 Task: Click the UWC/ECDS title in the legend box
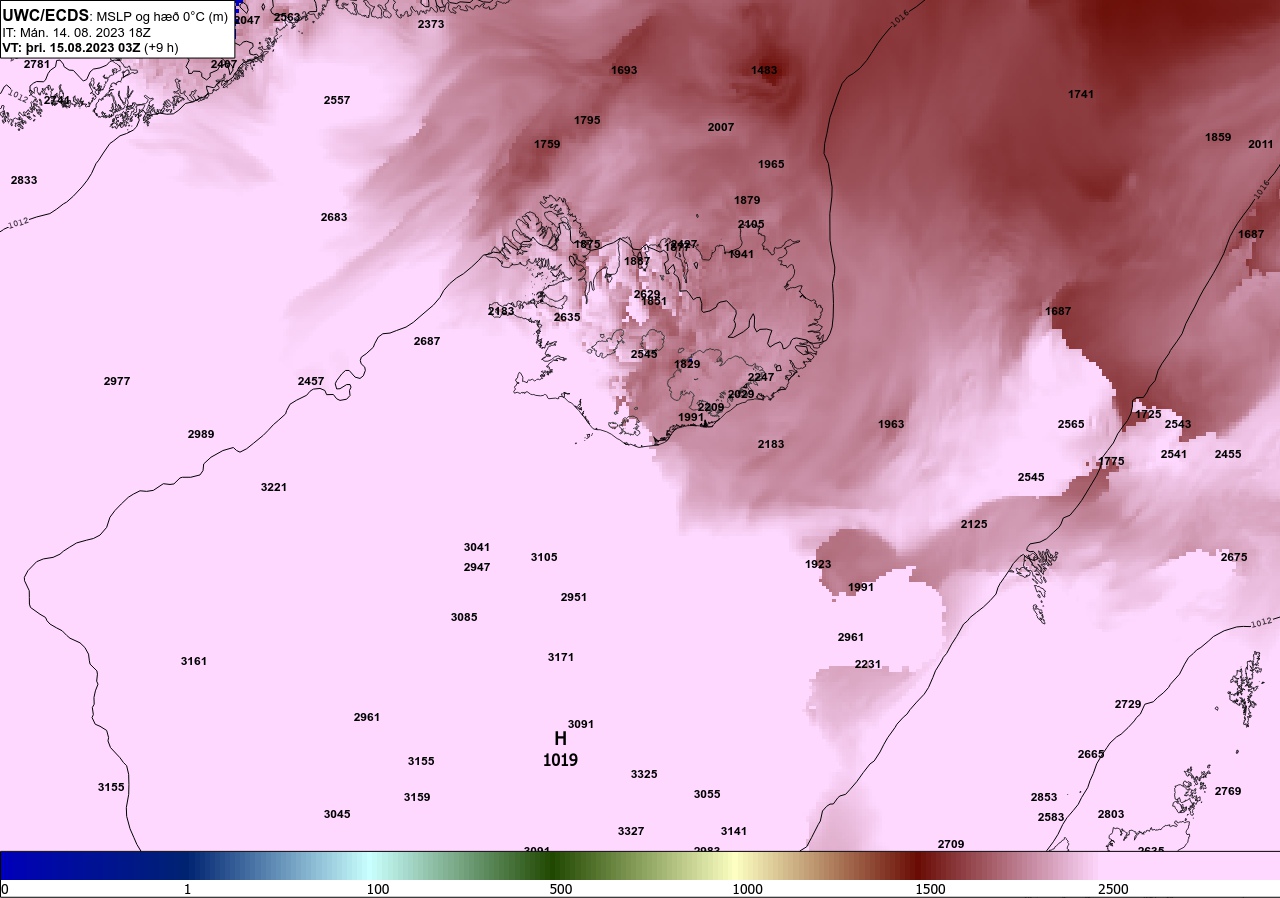46,15
